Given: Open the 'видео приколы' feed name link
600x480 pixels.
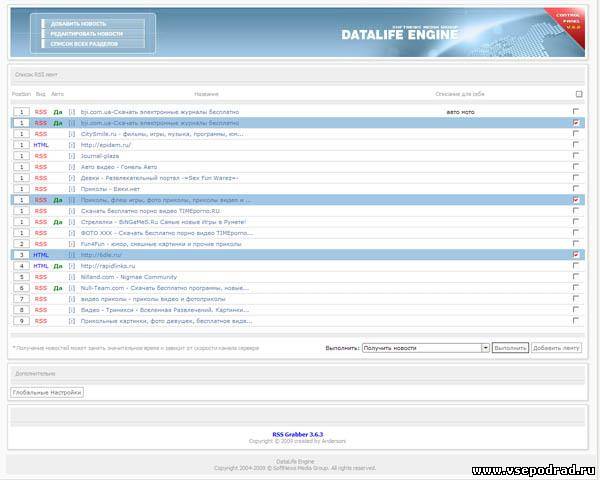Looking at the screenshot, I should [x=153, y=299].
